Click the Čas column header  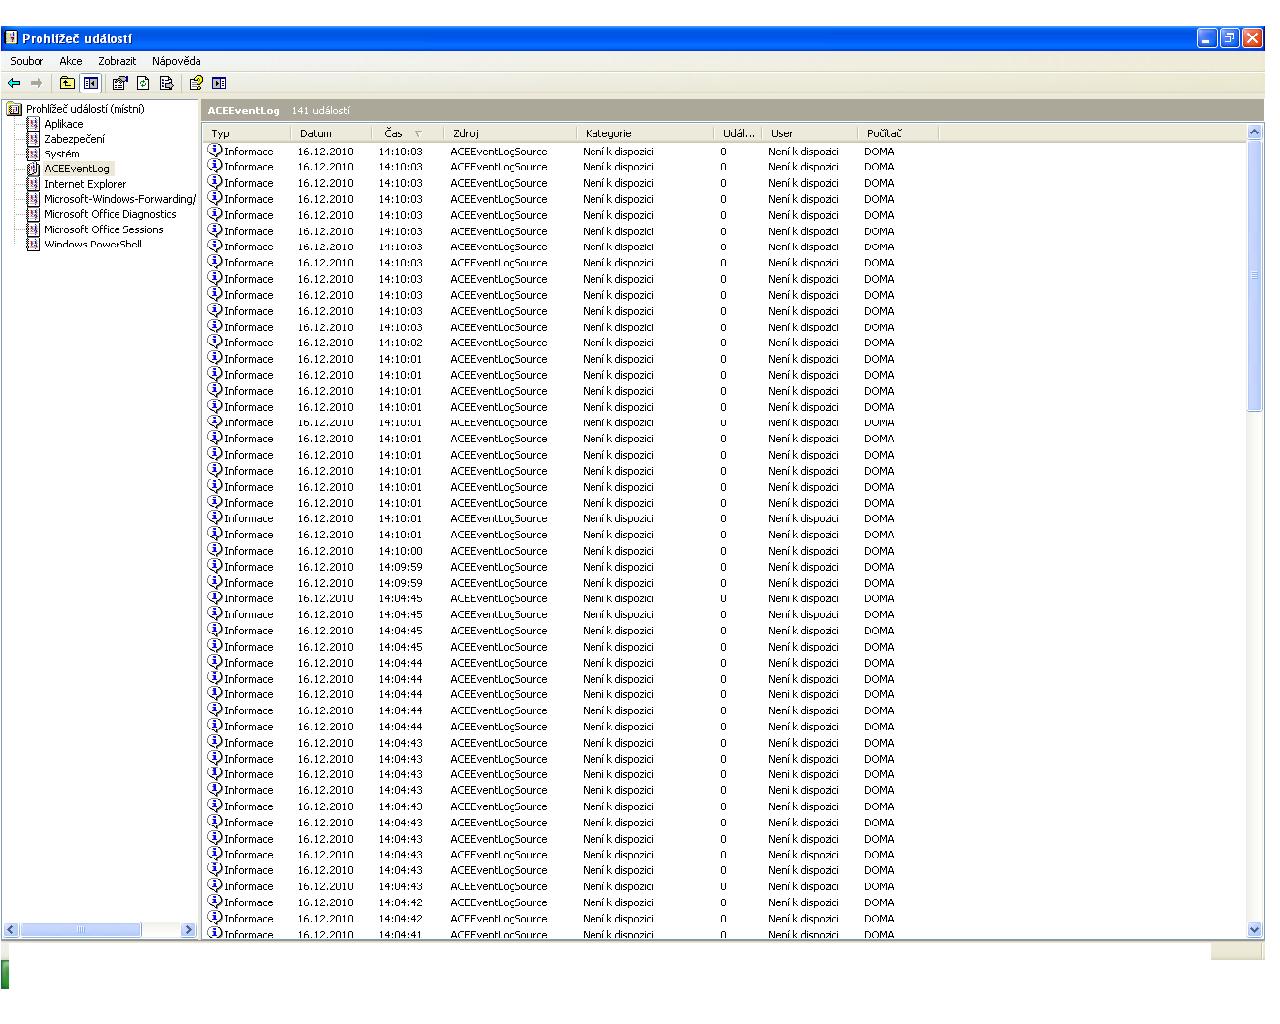[x=409, y=133]
